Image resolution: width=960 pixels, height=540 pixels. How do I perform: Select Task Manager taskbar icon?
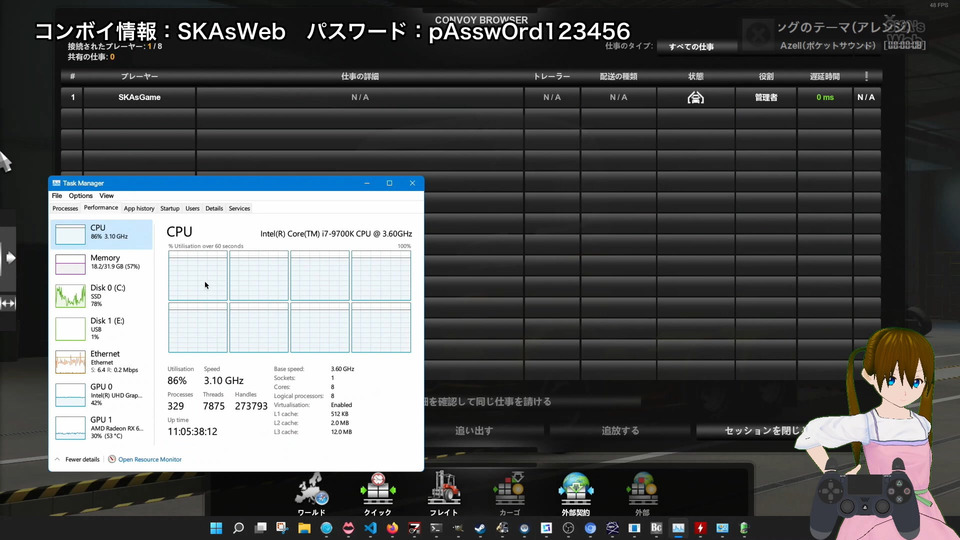coord(678,528)
